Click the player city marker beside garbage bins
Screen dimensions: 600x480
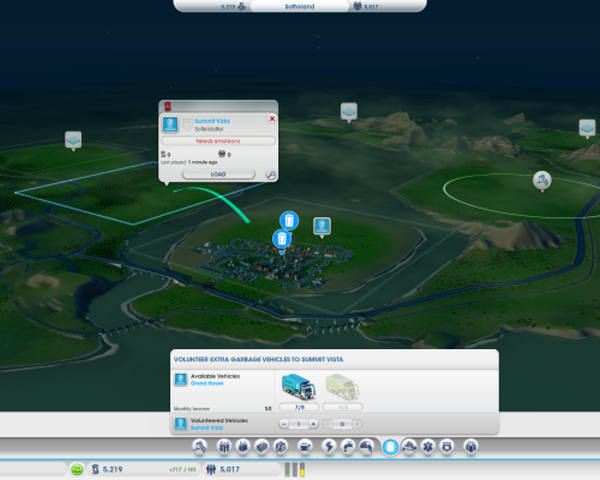pos(322,226)
